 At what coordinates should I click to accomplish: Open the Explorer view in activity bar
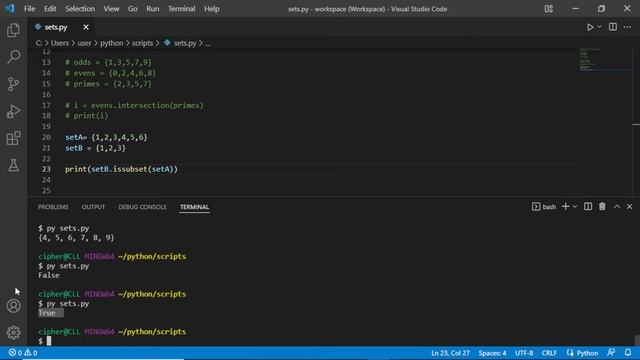(x=13, y=30)
